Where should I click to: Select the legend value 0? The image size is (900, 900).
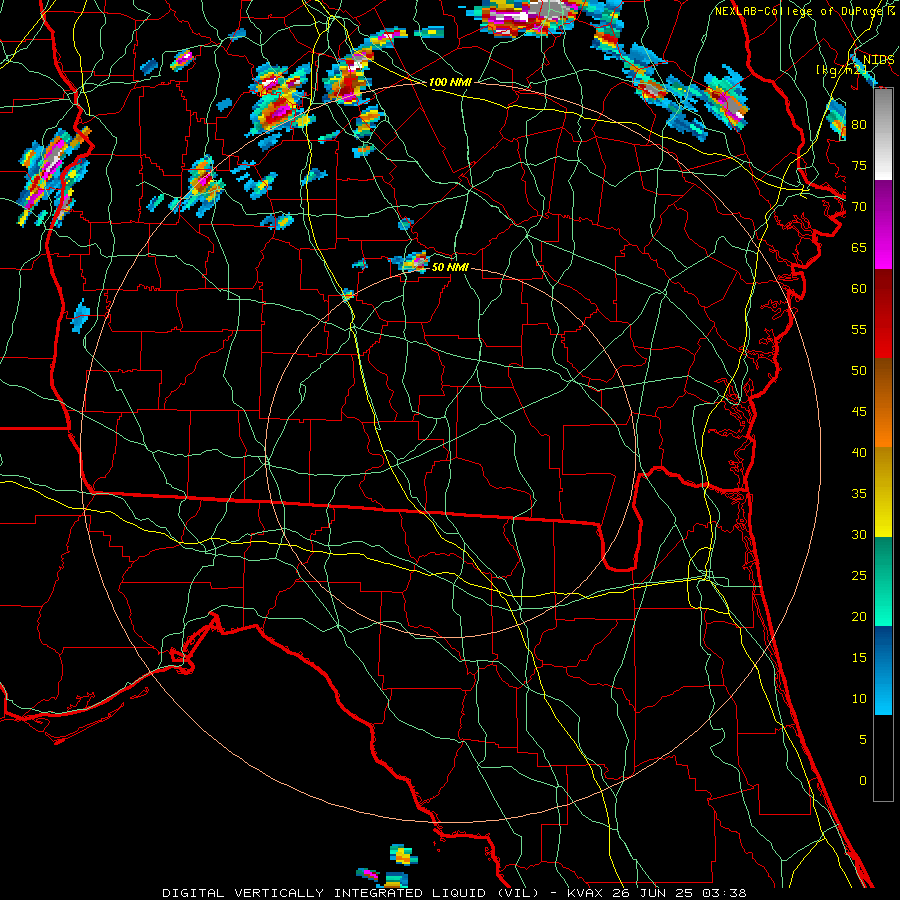863,781
